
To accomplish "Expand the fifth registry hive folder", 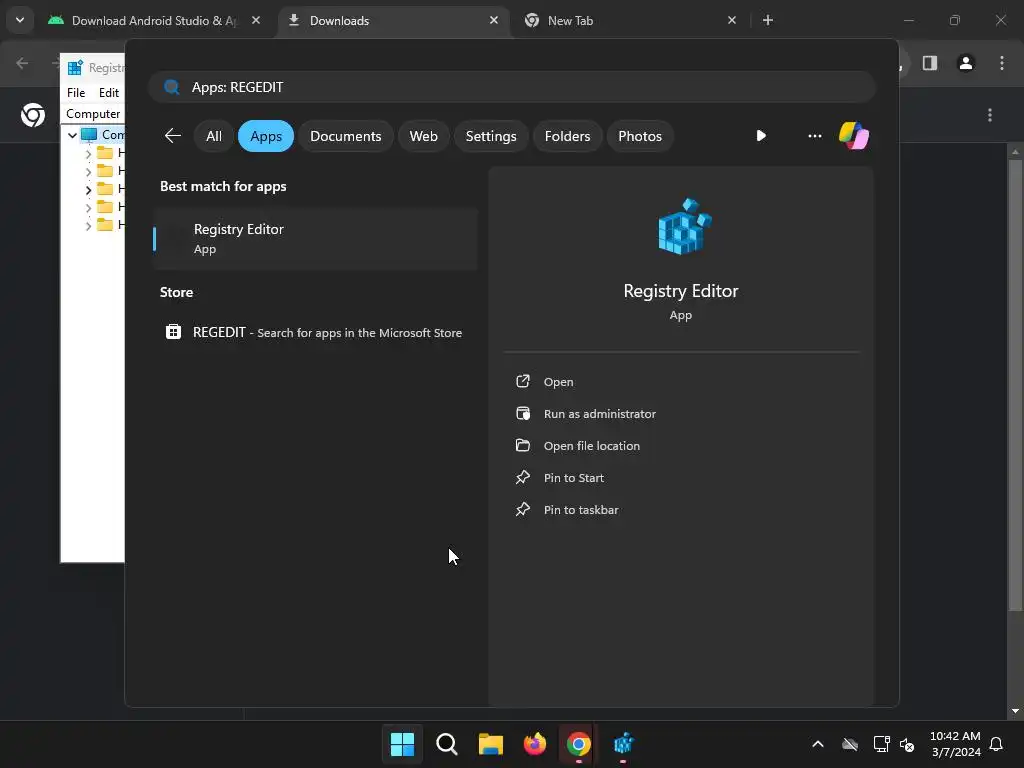I will [x=88, y=226].
